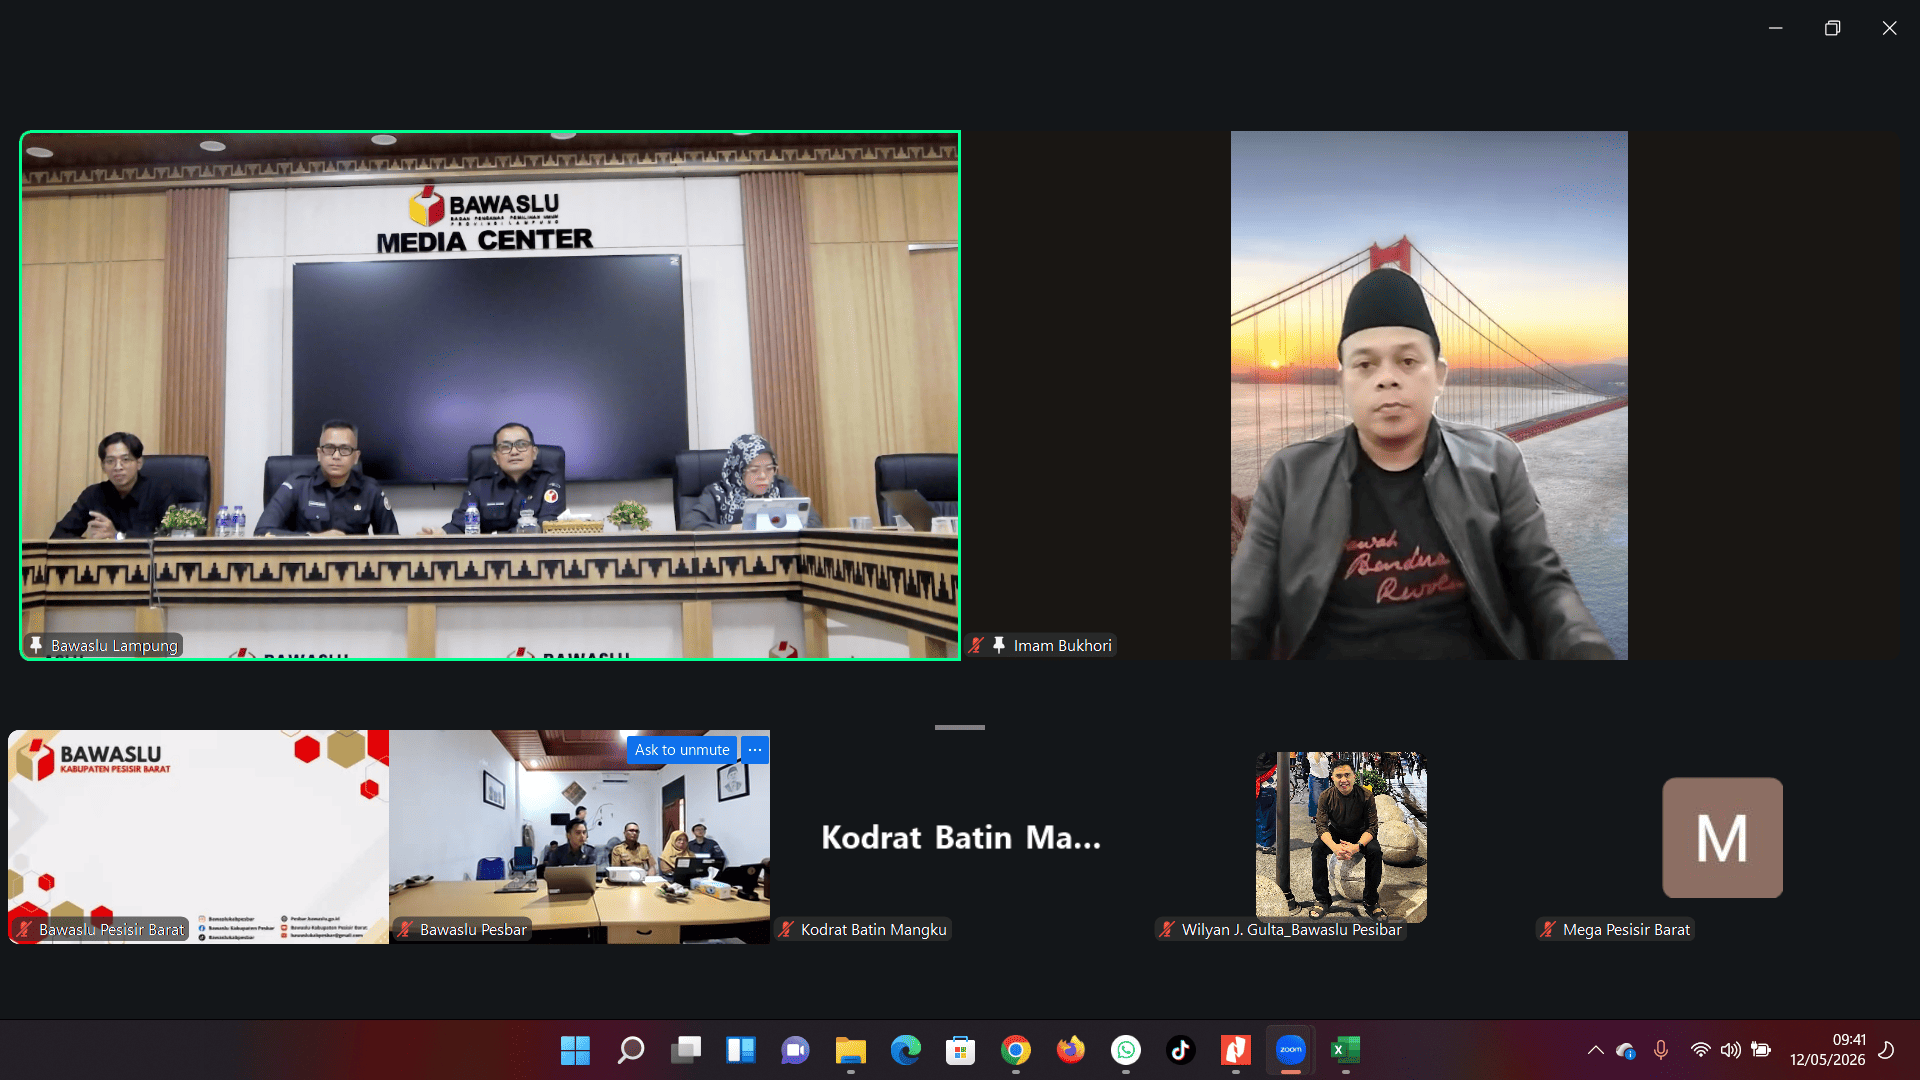Click the Mega Pesisir Barat name label
Image resolution: width=1920 pixels, height=1080 pixels.
pyautogui.click(x=1626, y=930)
